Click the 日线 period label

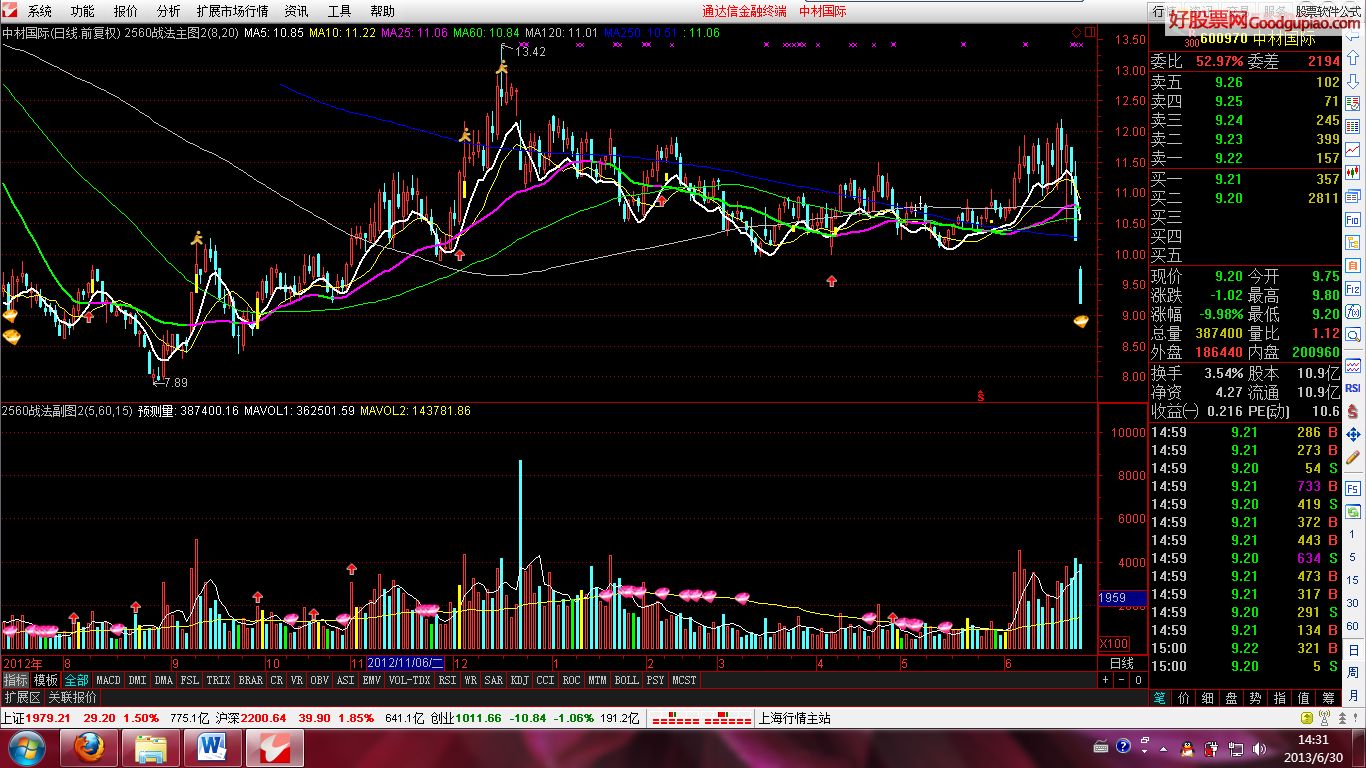point(1122,663)
